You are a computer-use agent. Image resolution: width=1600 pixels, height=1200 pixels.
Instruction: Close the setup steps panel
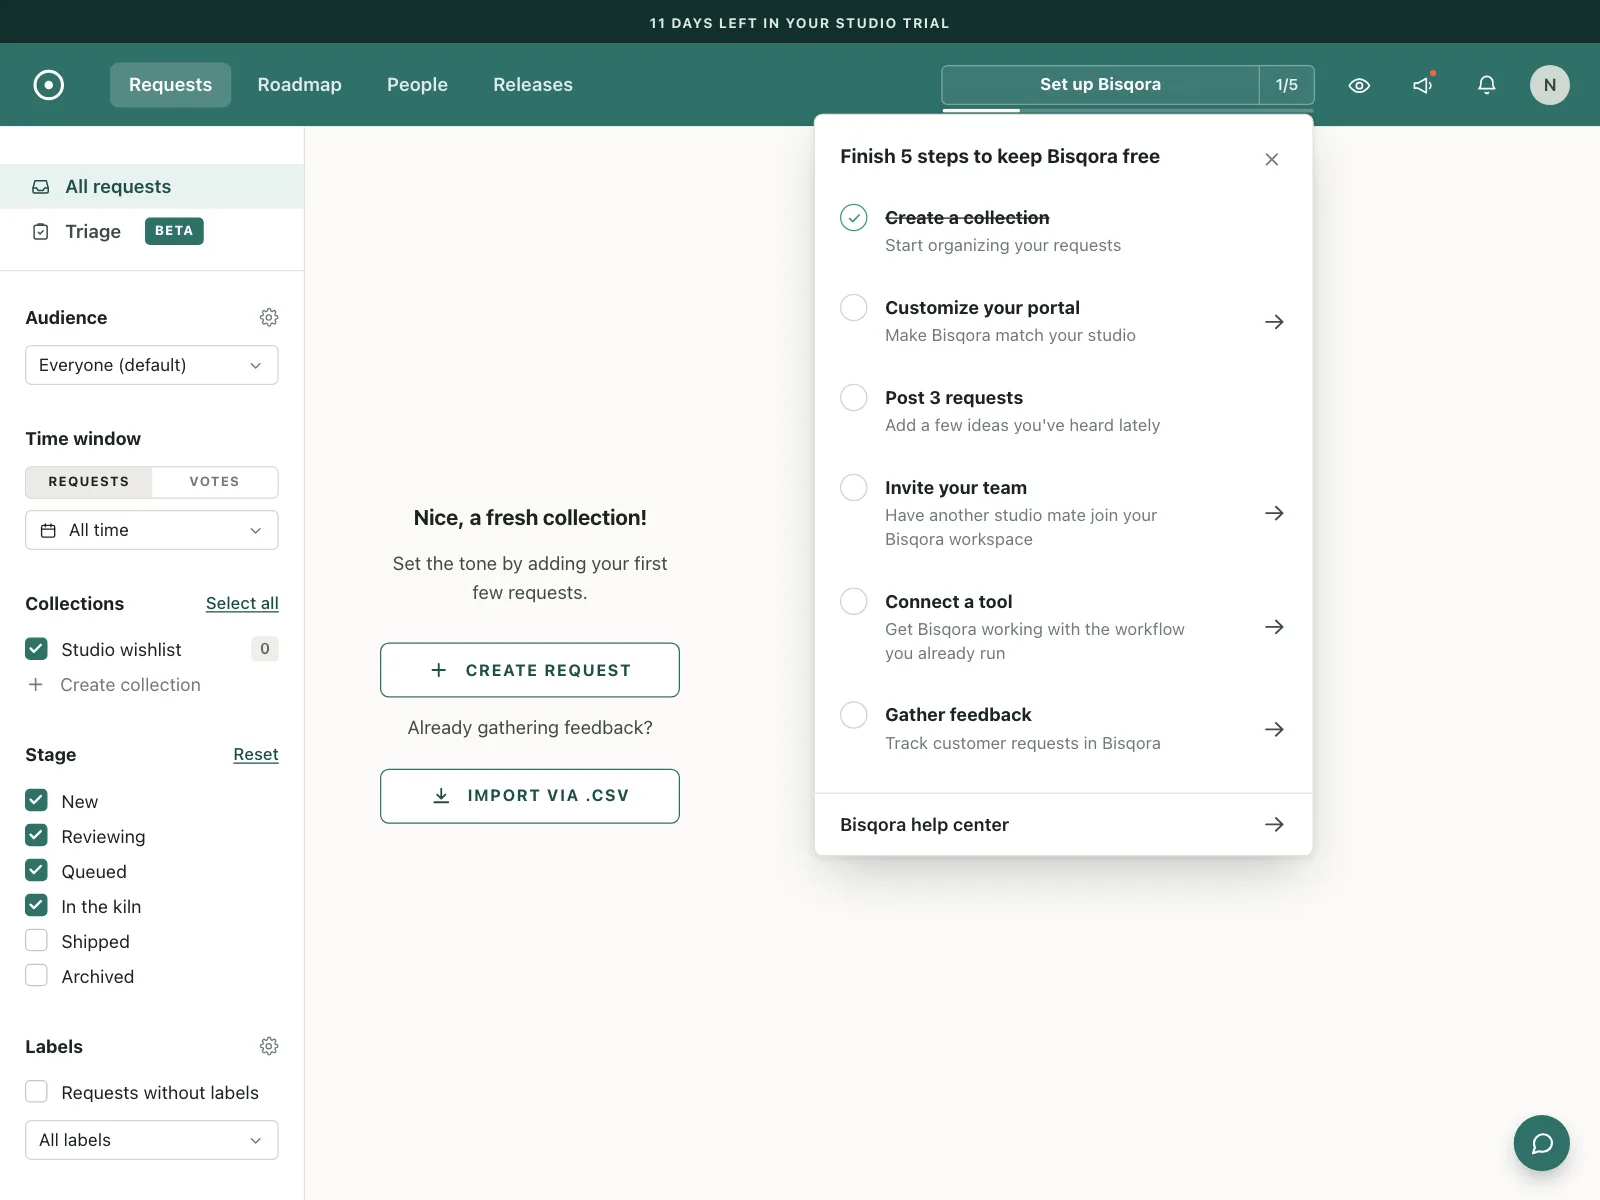(1272, 159)
